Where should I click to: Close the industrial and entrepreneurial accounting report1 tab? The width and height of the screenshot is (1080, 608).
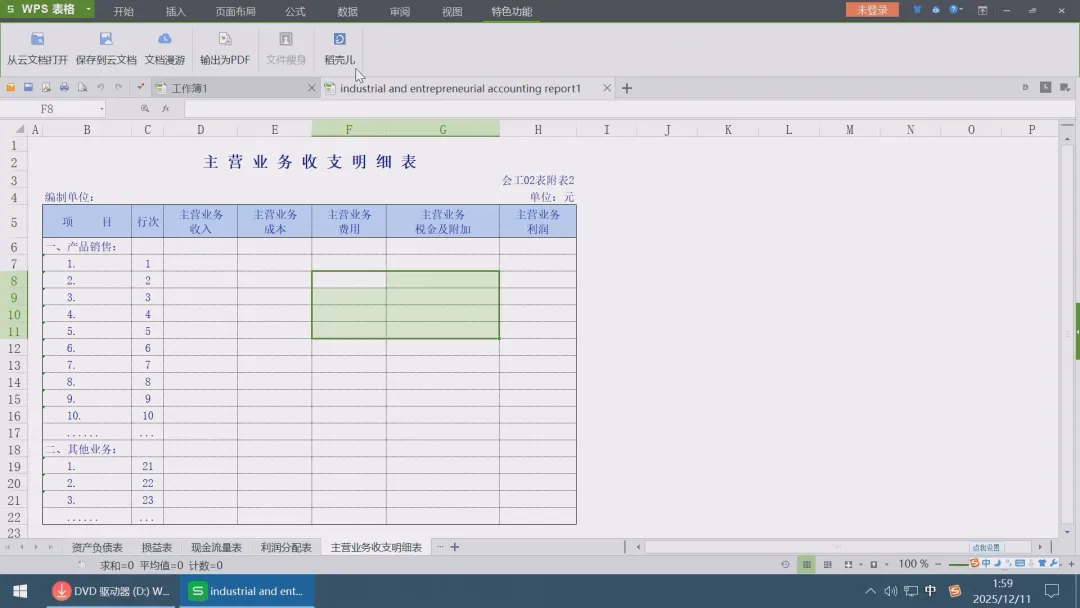coord(607,88)
